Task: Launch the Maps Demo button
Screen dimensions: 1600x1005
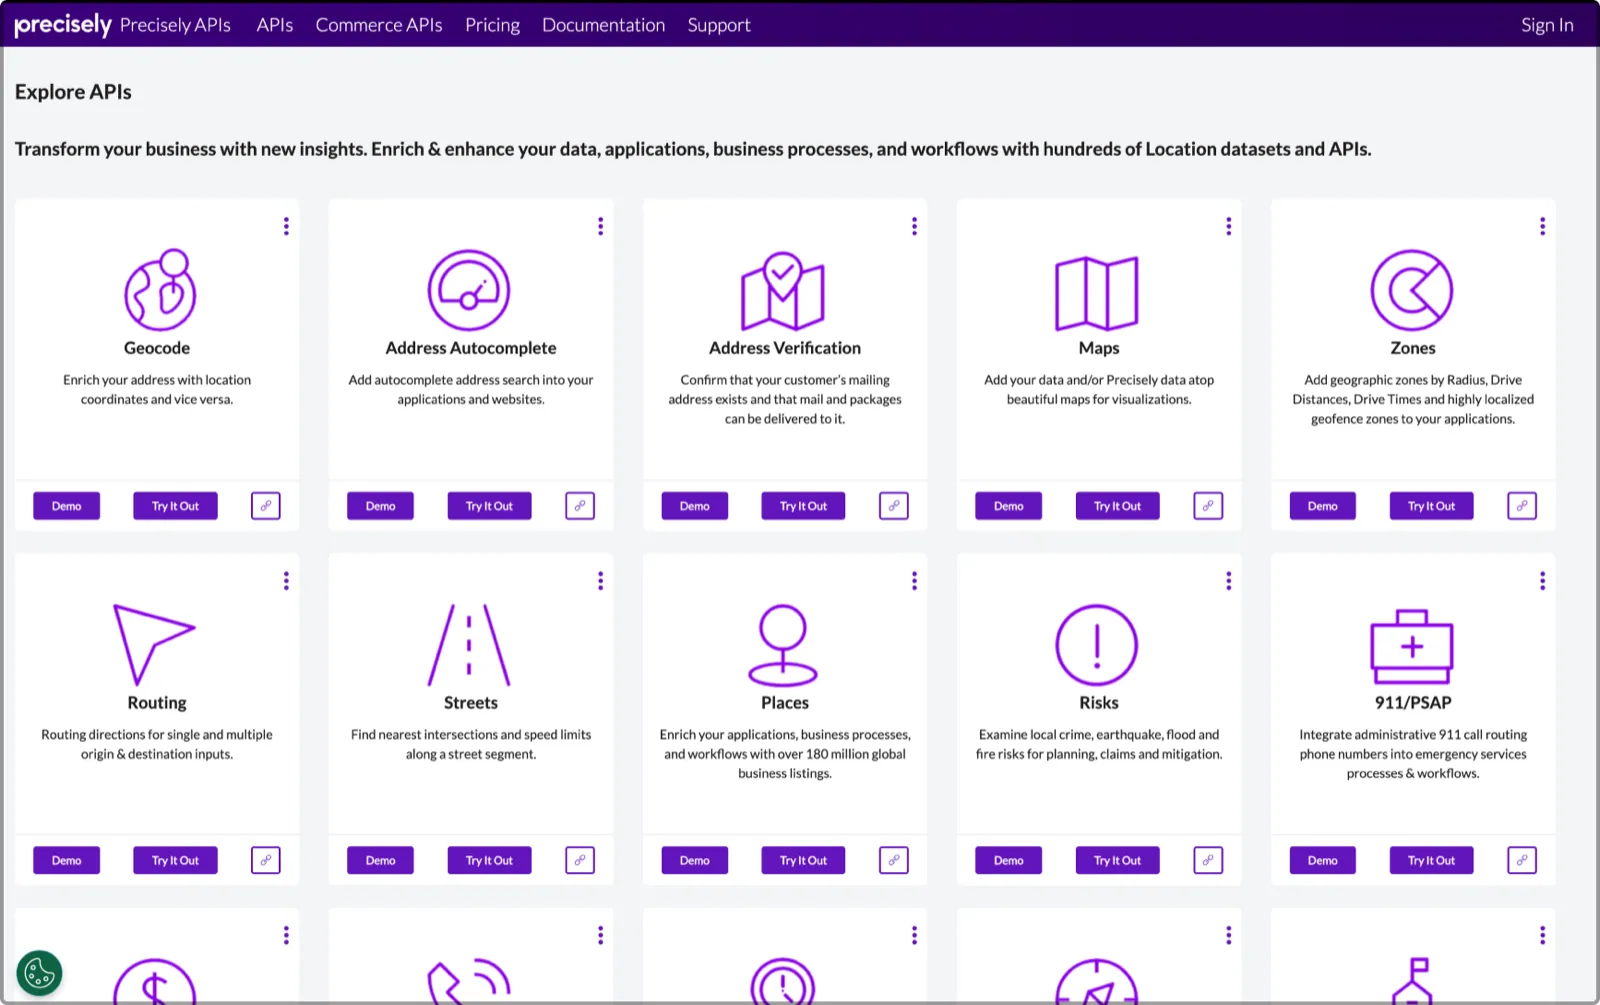Action: pyautogui.click(x=1008, y=506)
